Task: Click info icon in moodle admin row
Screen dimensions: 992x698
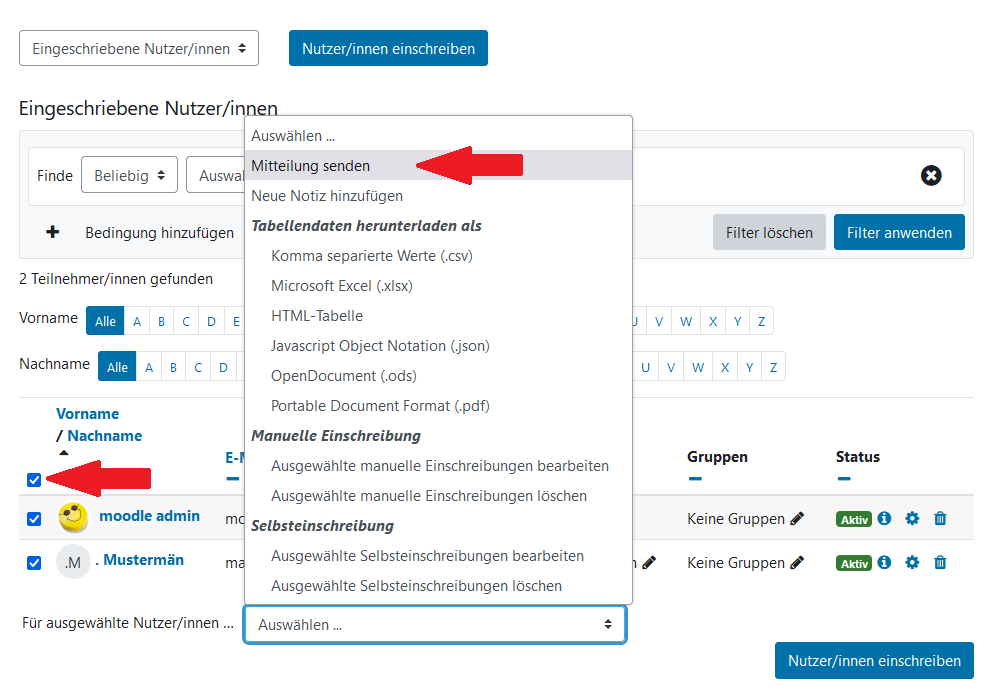Action: pos(884,519)
